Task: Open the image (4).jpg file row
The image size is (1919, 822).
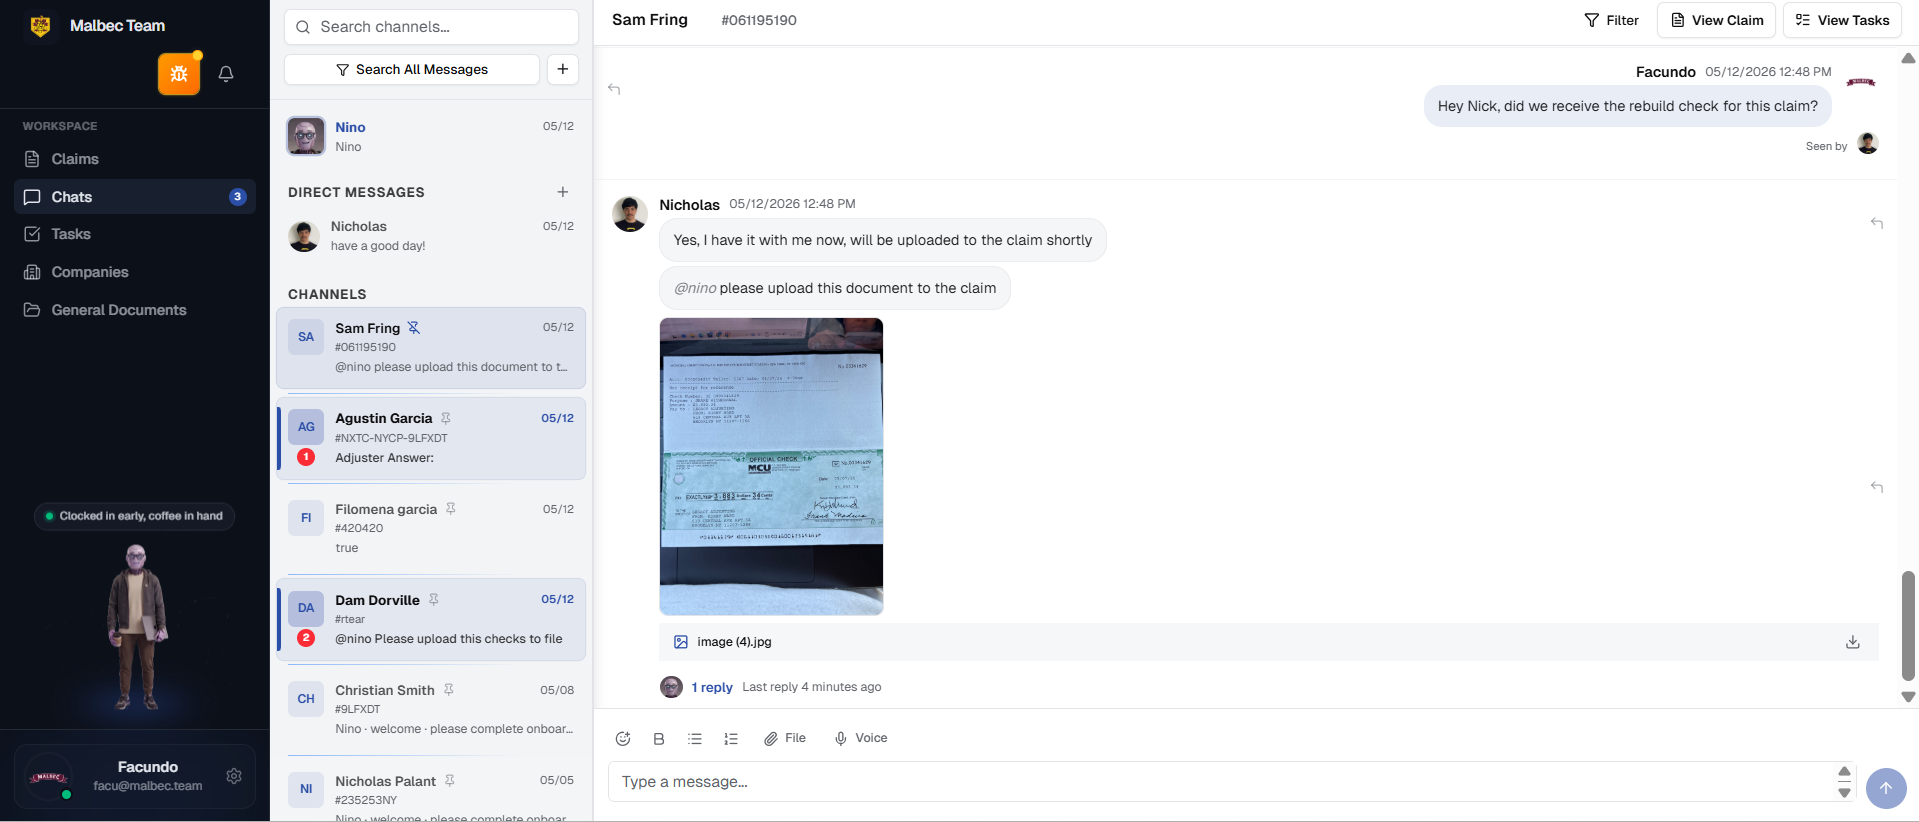Action: [1269, 642]
